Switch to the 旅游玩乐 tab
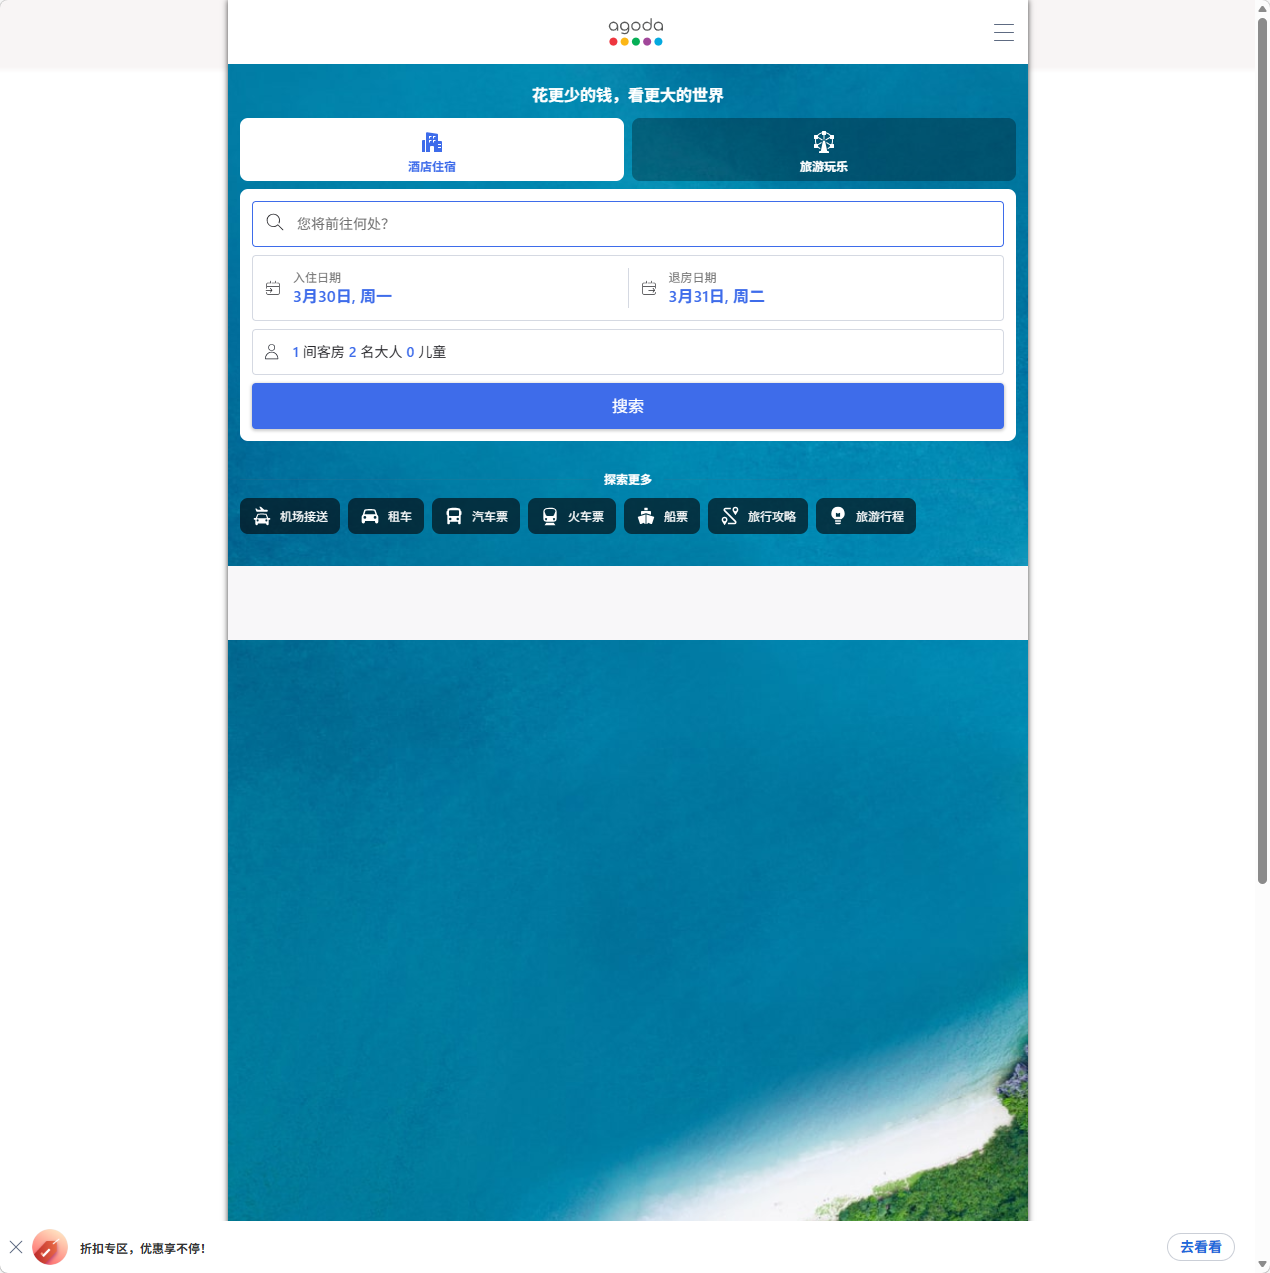The image size is (1270, 1273). tap(823, 150)
